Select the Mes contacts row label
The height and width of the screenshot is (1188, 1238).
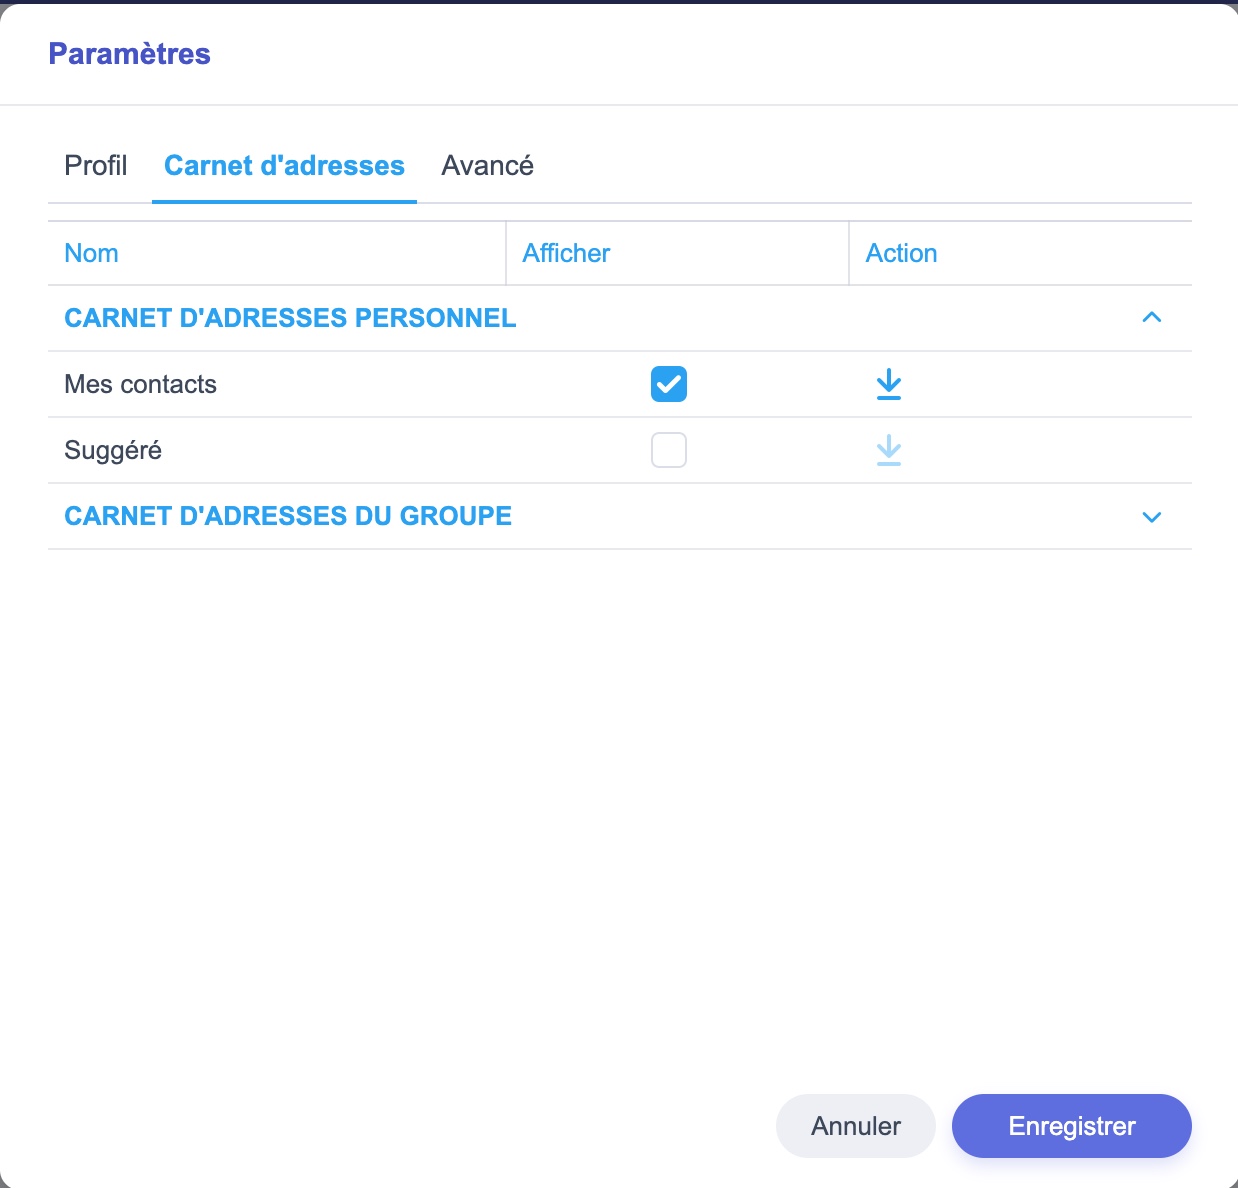tap(140, 384)
